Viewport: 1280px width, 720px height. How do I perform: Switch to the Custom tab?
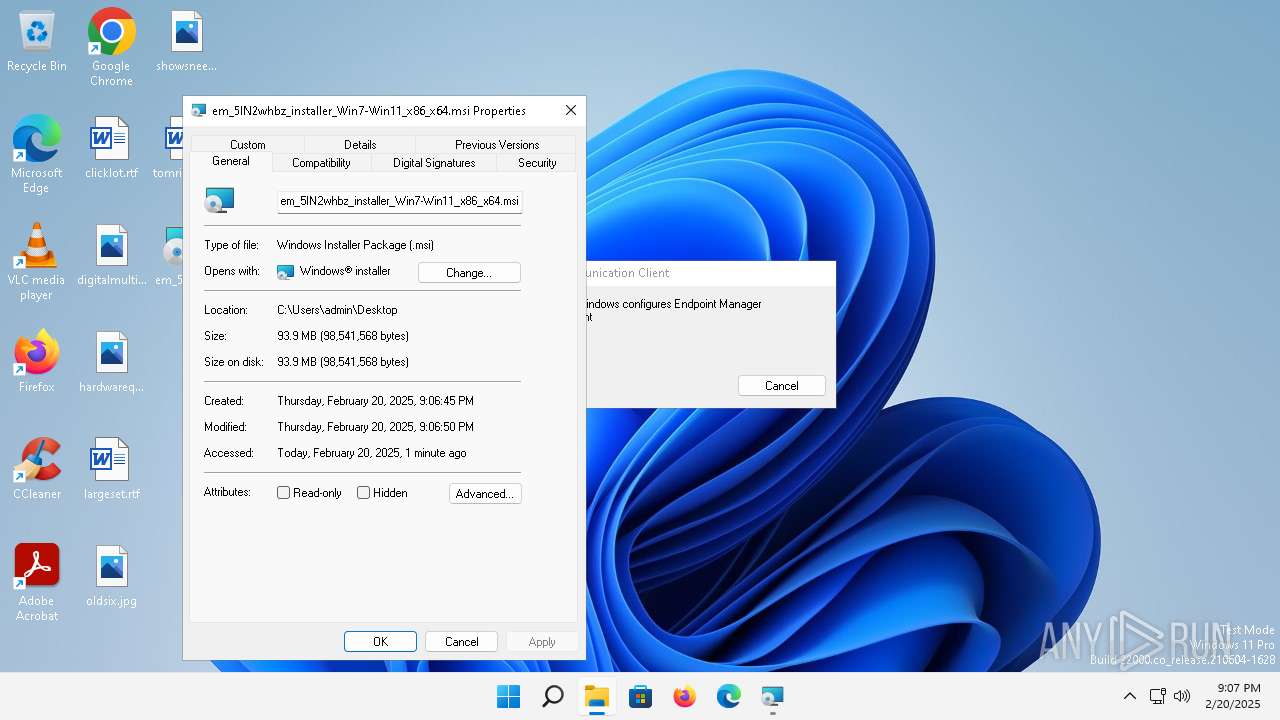click(248, 144)
